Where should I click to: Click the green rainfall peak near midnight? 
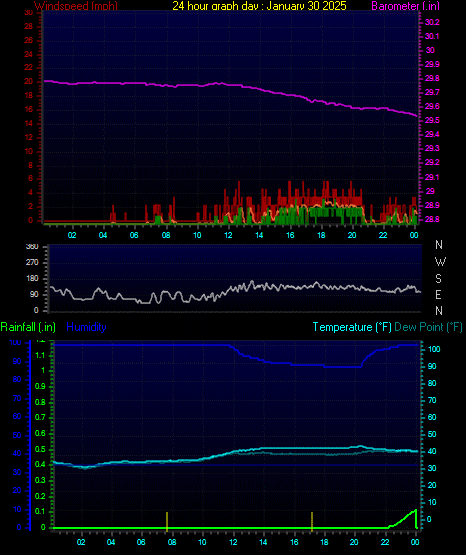[415, 510]
